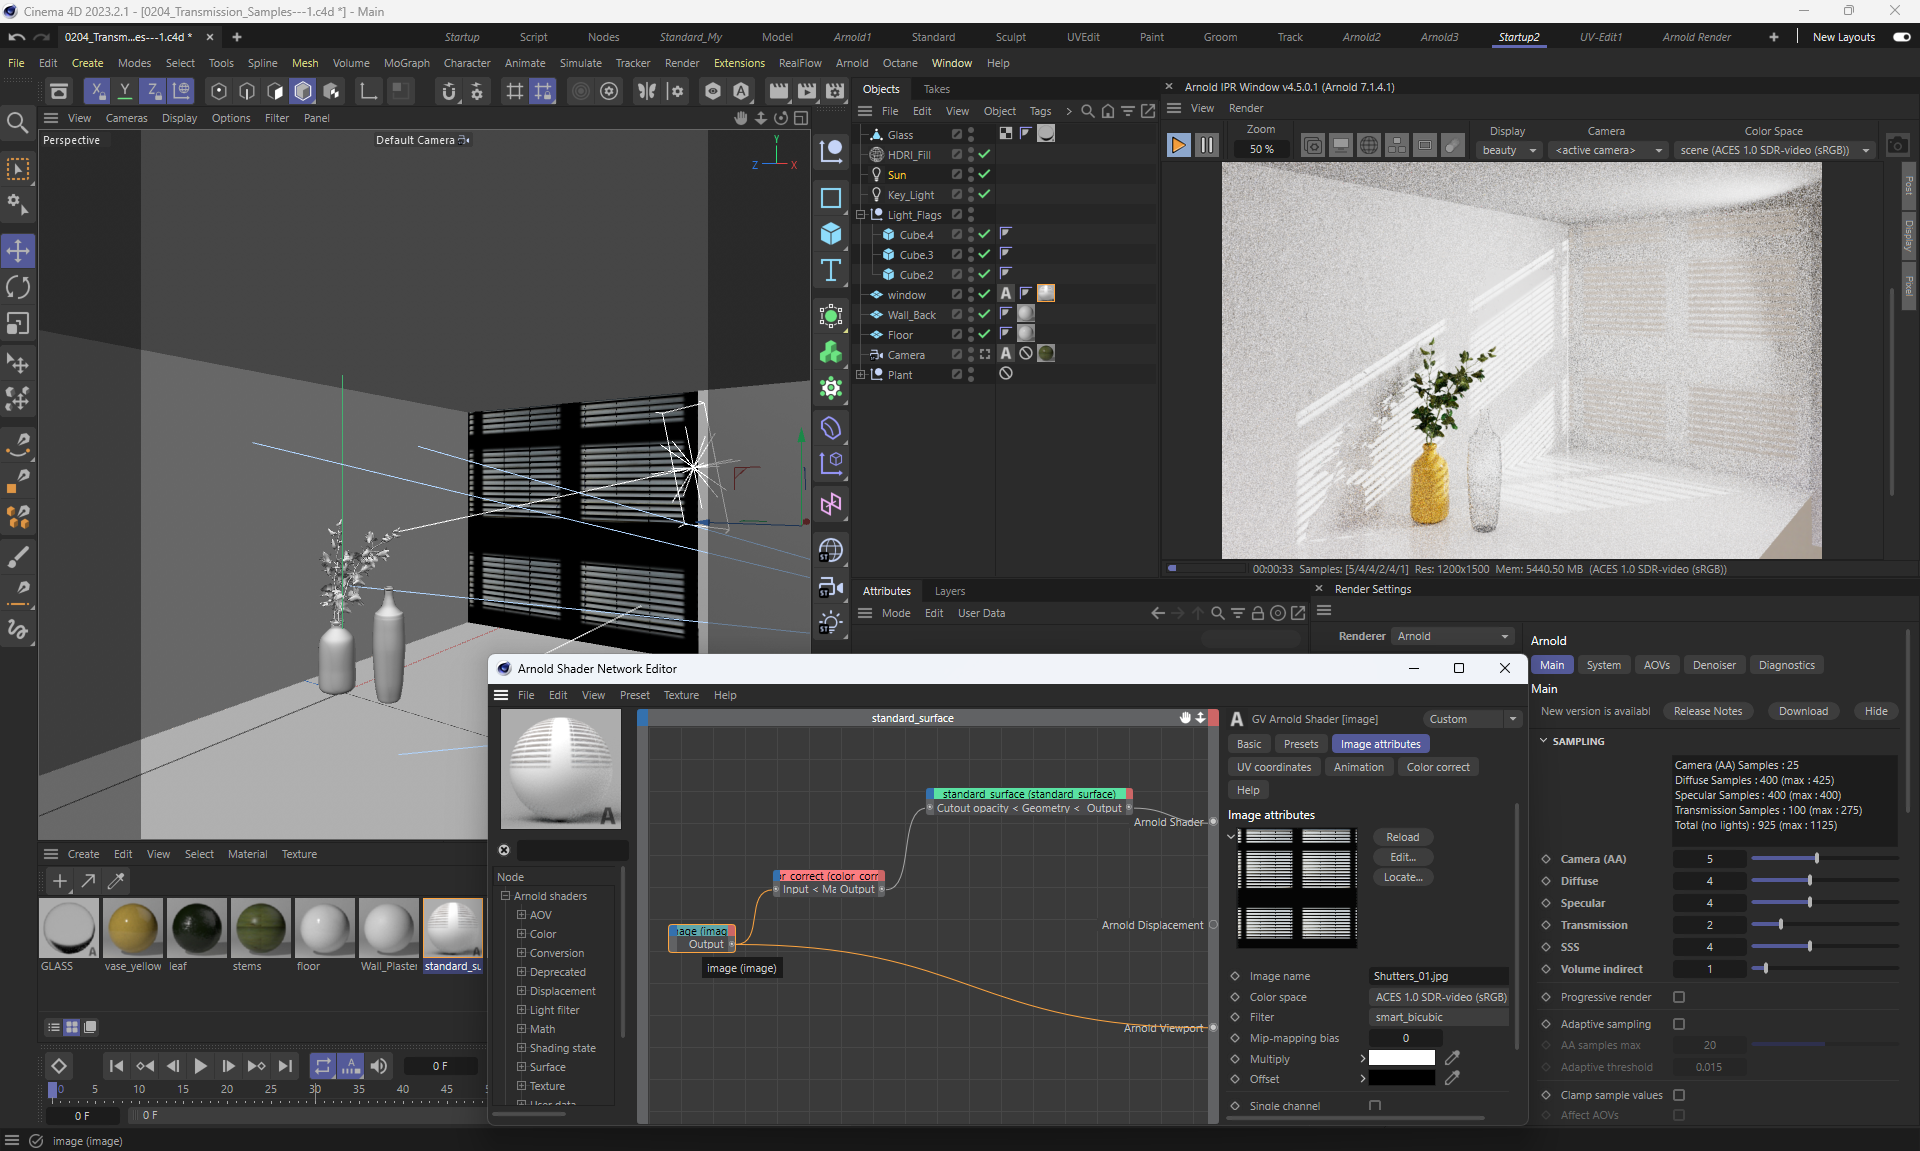Click the Reload image button
1920x1151 pixels.
point(1402,837)
